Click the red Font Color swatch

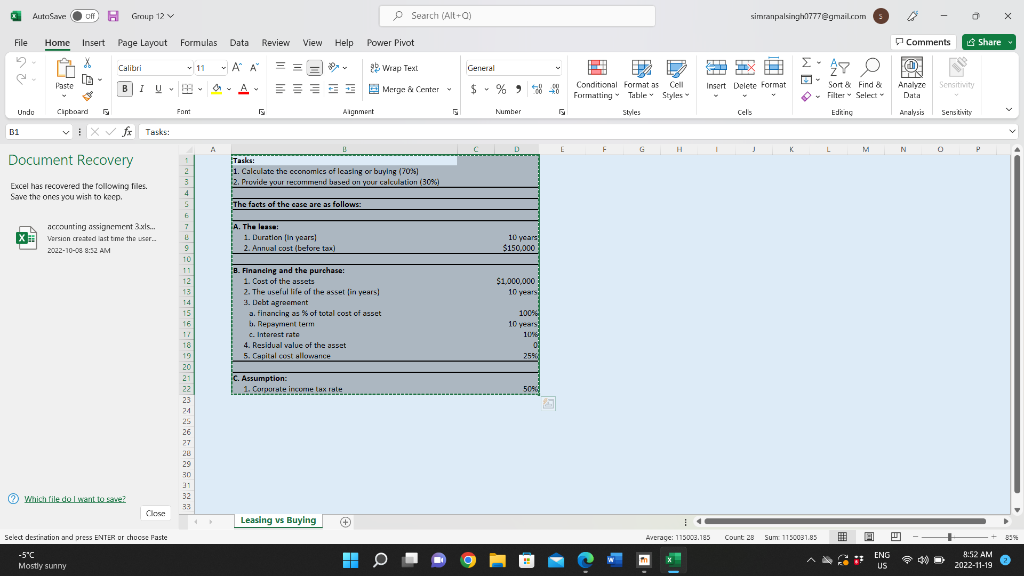click(244, 89)
